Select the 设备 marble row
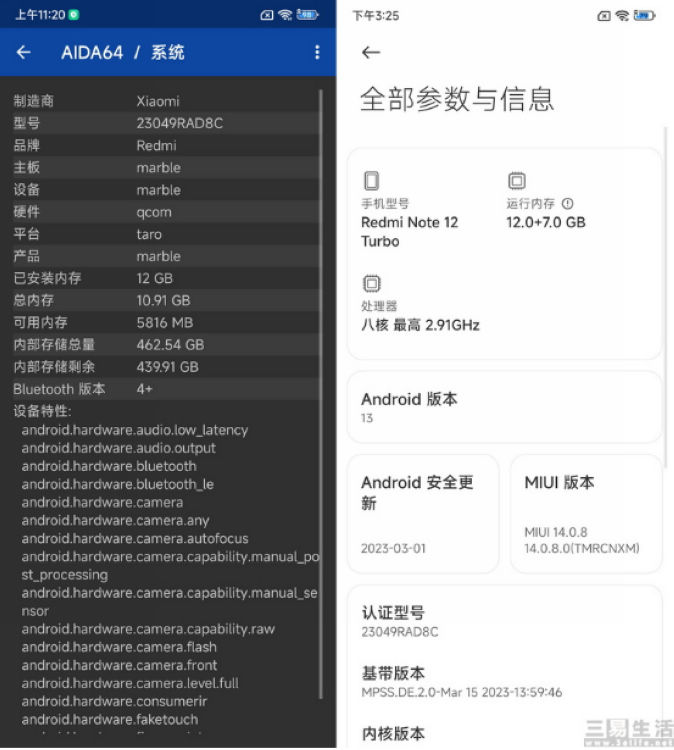The width and height of the screenshot is (674, 750). 165,190
